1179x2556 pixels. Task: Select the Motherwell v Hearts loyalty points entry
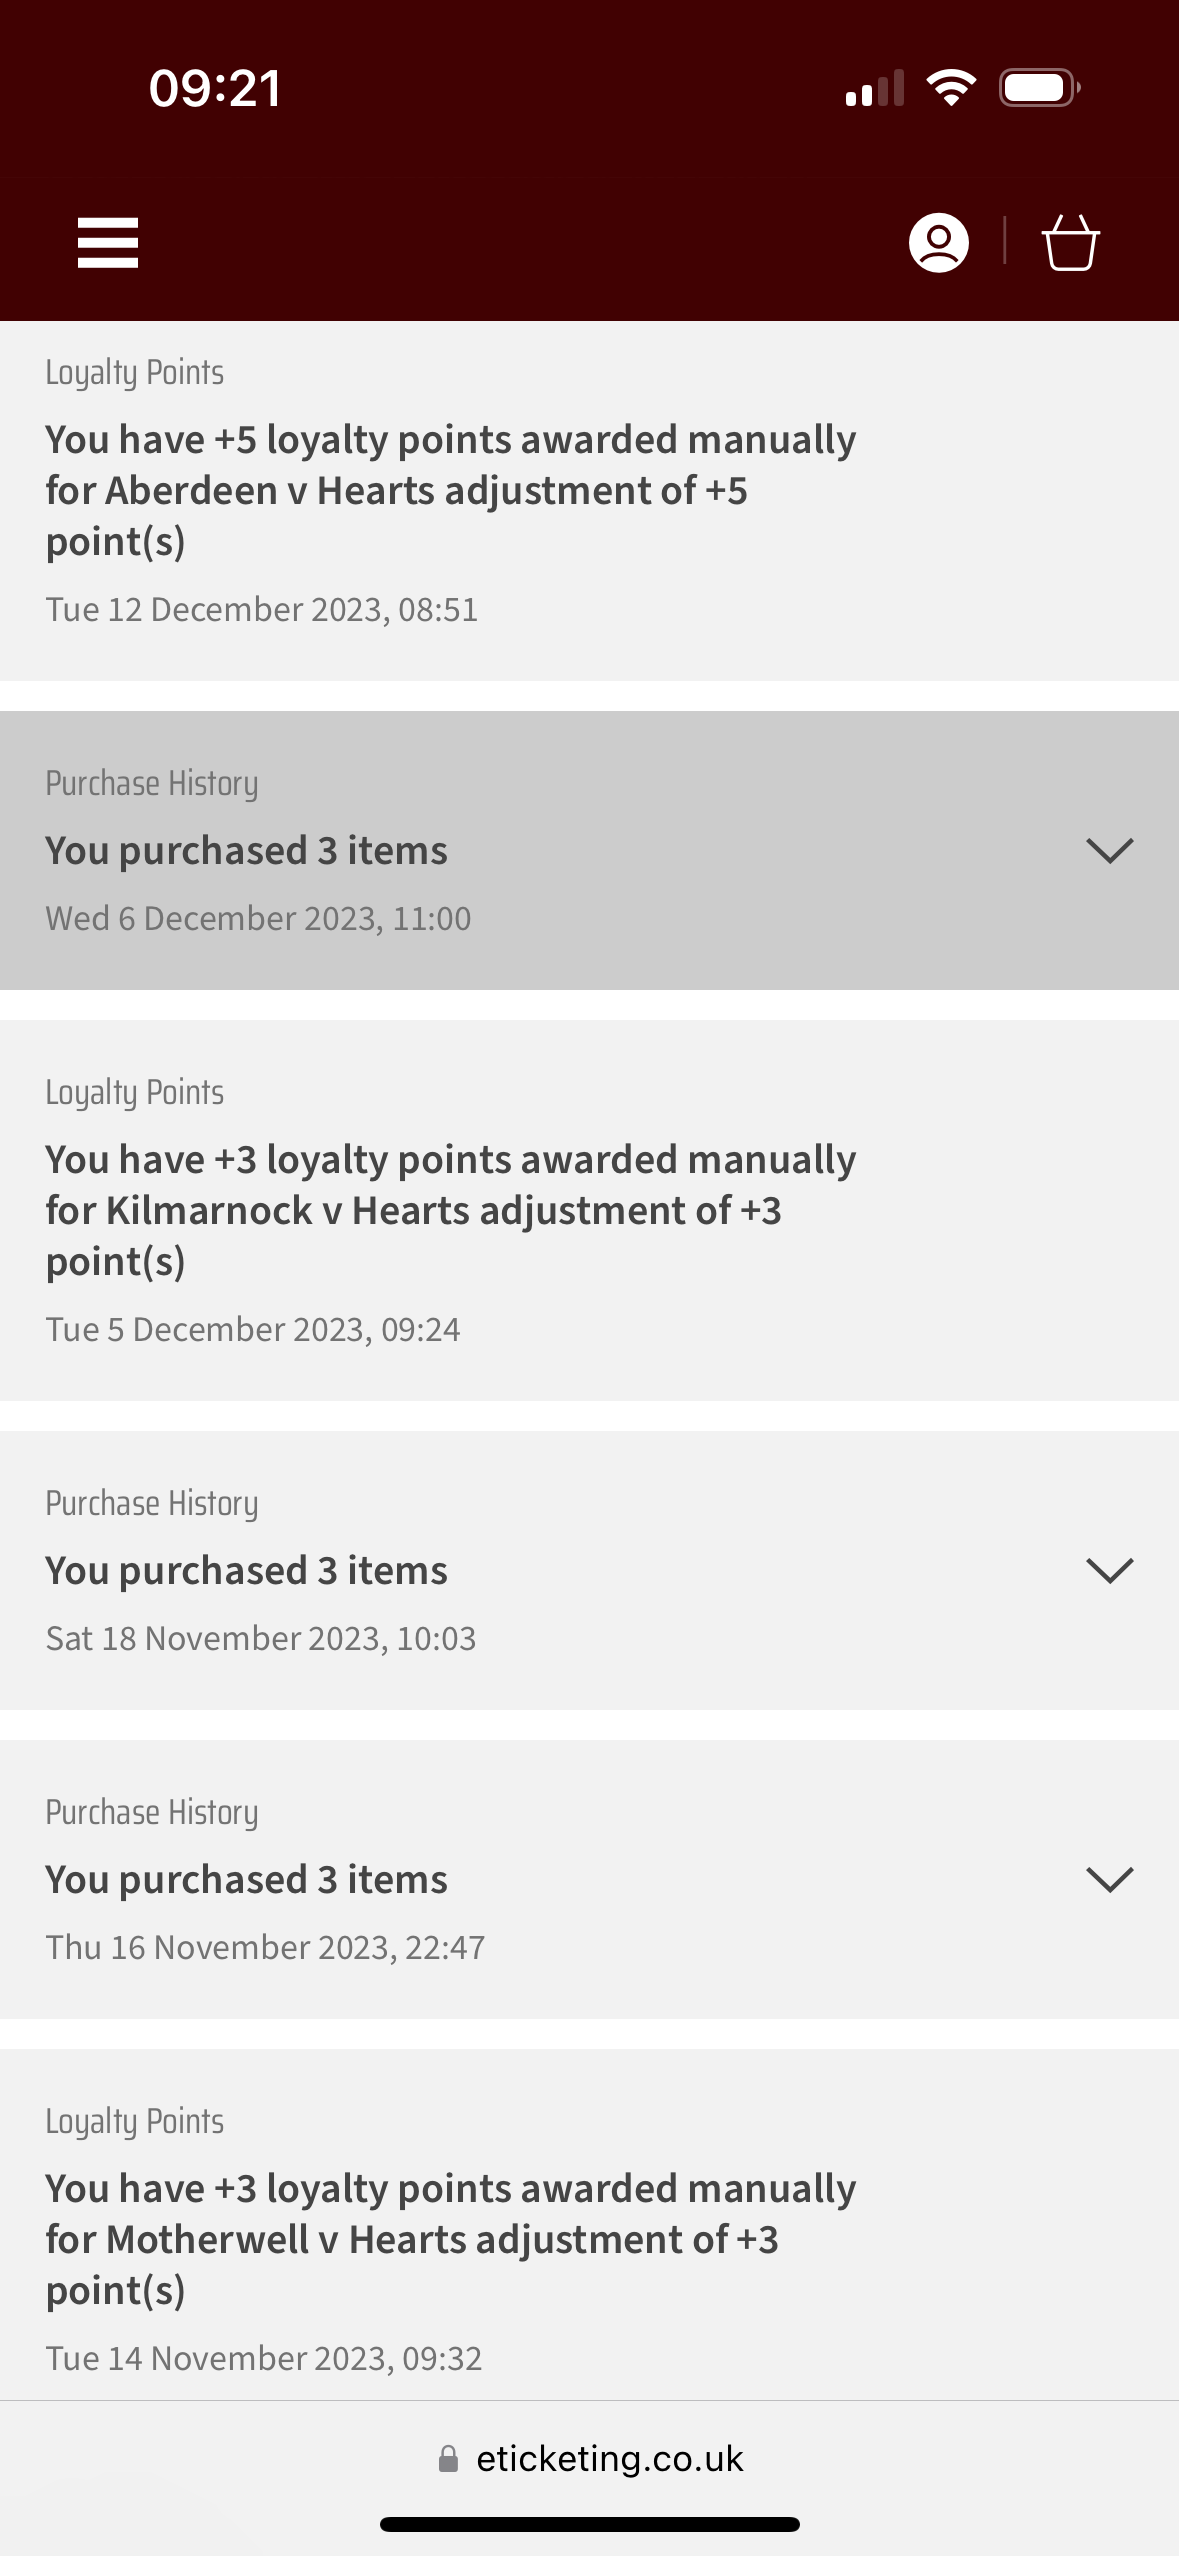(x=450, y=2239)
